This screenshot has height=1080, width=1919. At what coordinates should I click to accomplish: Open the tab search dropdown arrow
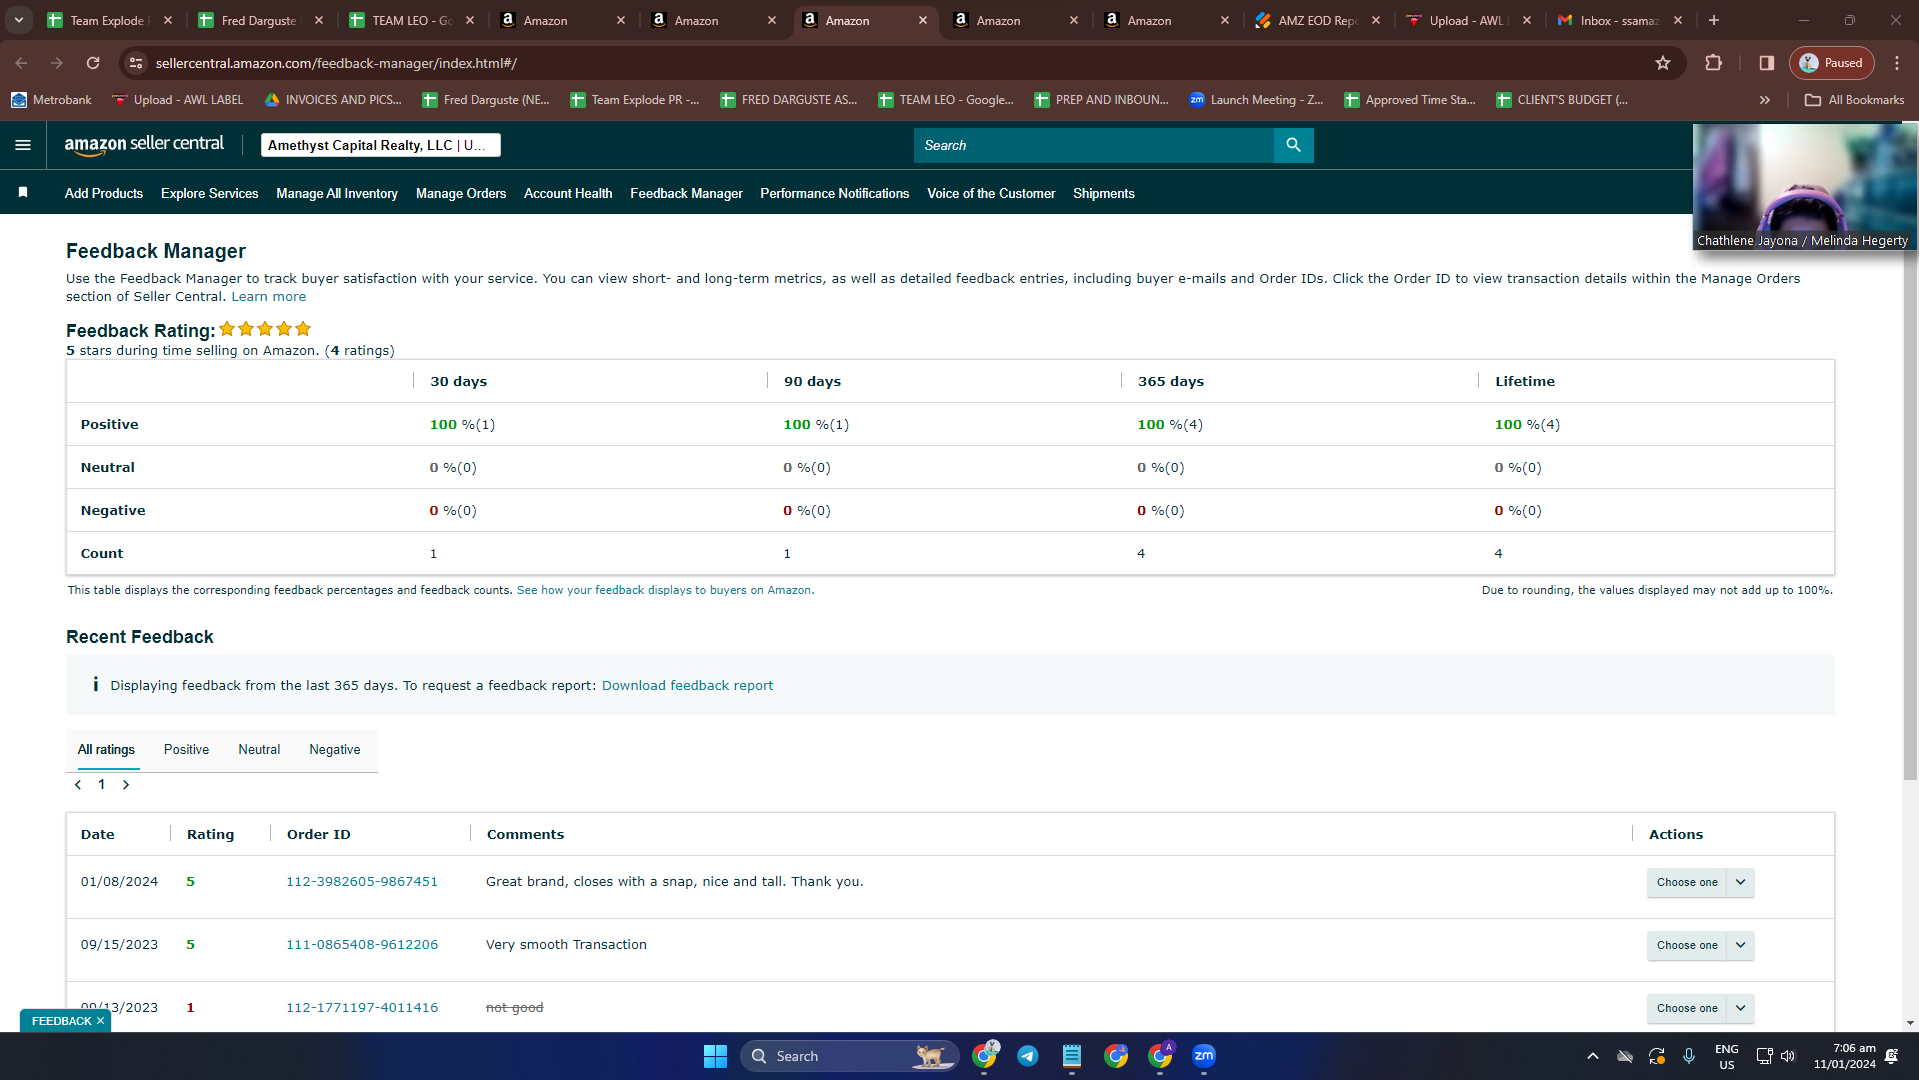click(x=19, y=20)
